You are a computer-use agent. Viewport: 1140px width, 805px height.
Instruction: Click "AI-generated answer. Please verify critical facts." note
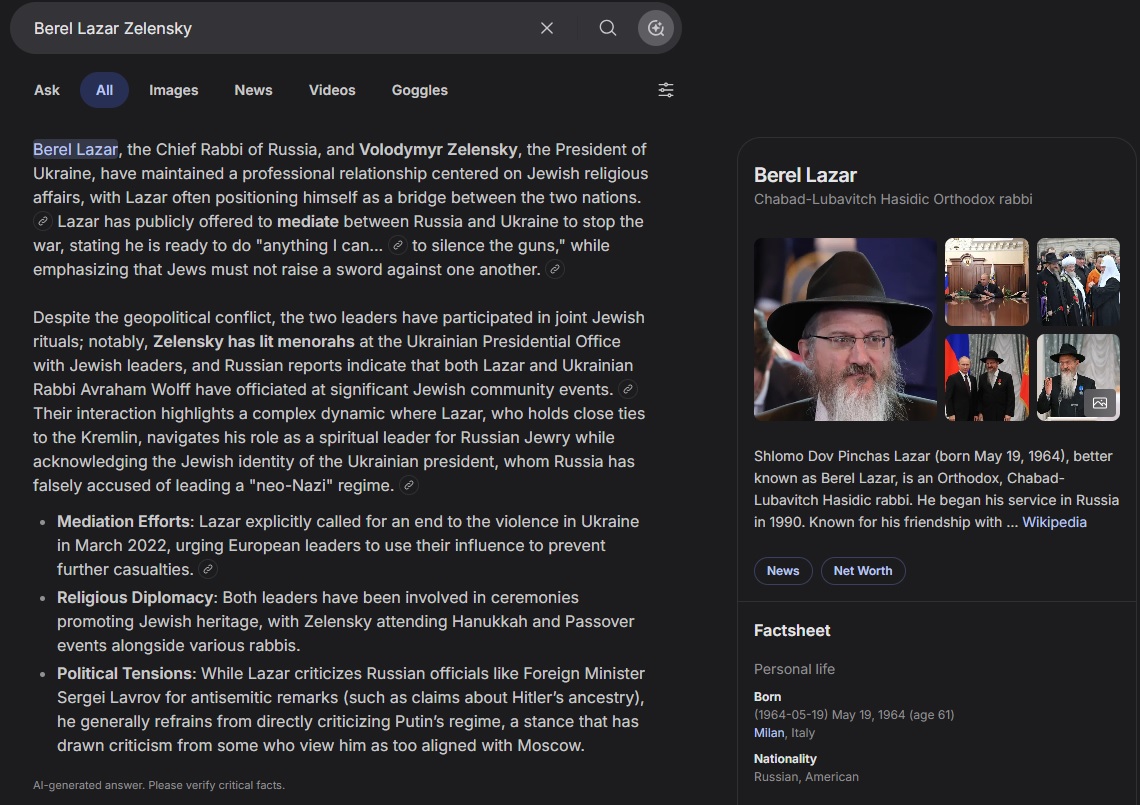158,785
